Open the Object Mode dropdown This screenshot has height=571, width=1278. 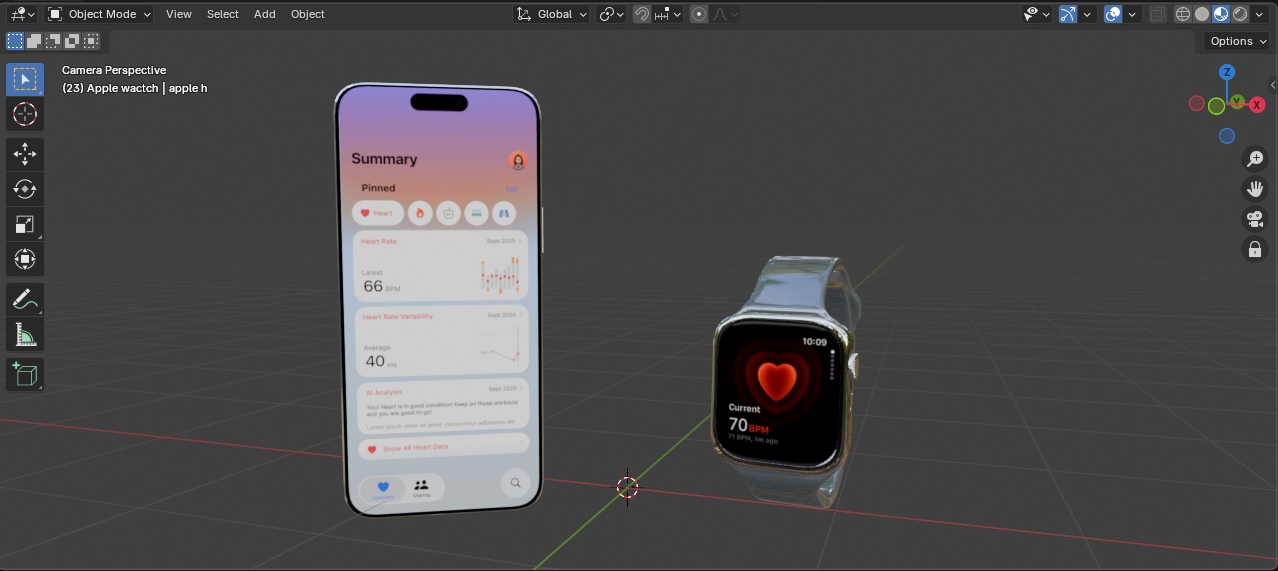pyautogui.click(x=99, y=14)
